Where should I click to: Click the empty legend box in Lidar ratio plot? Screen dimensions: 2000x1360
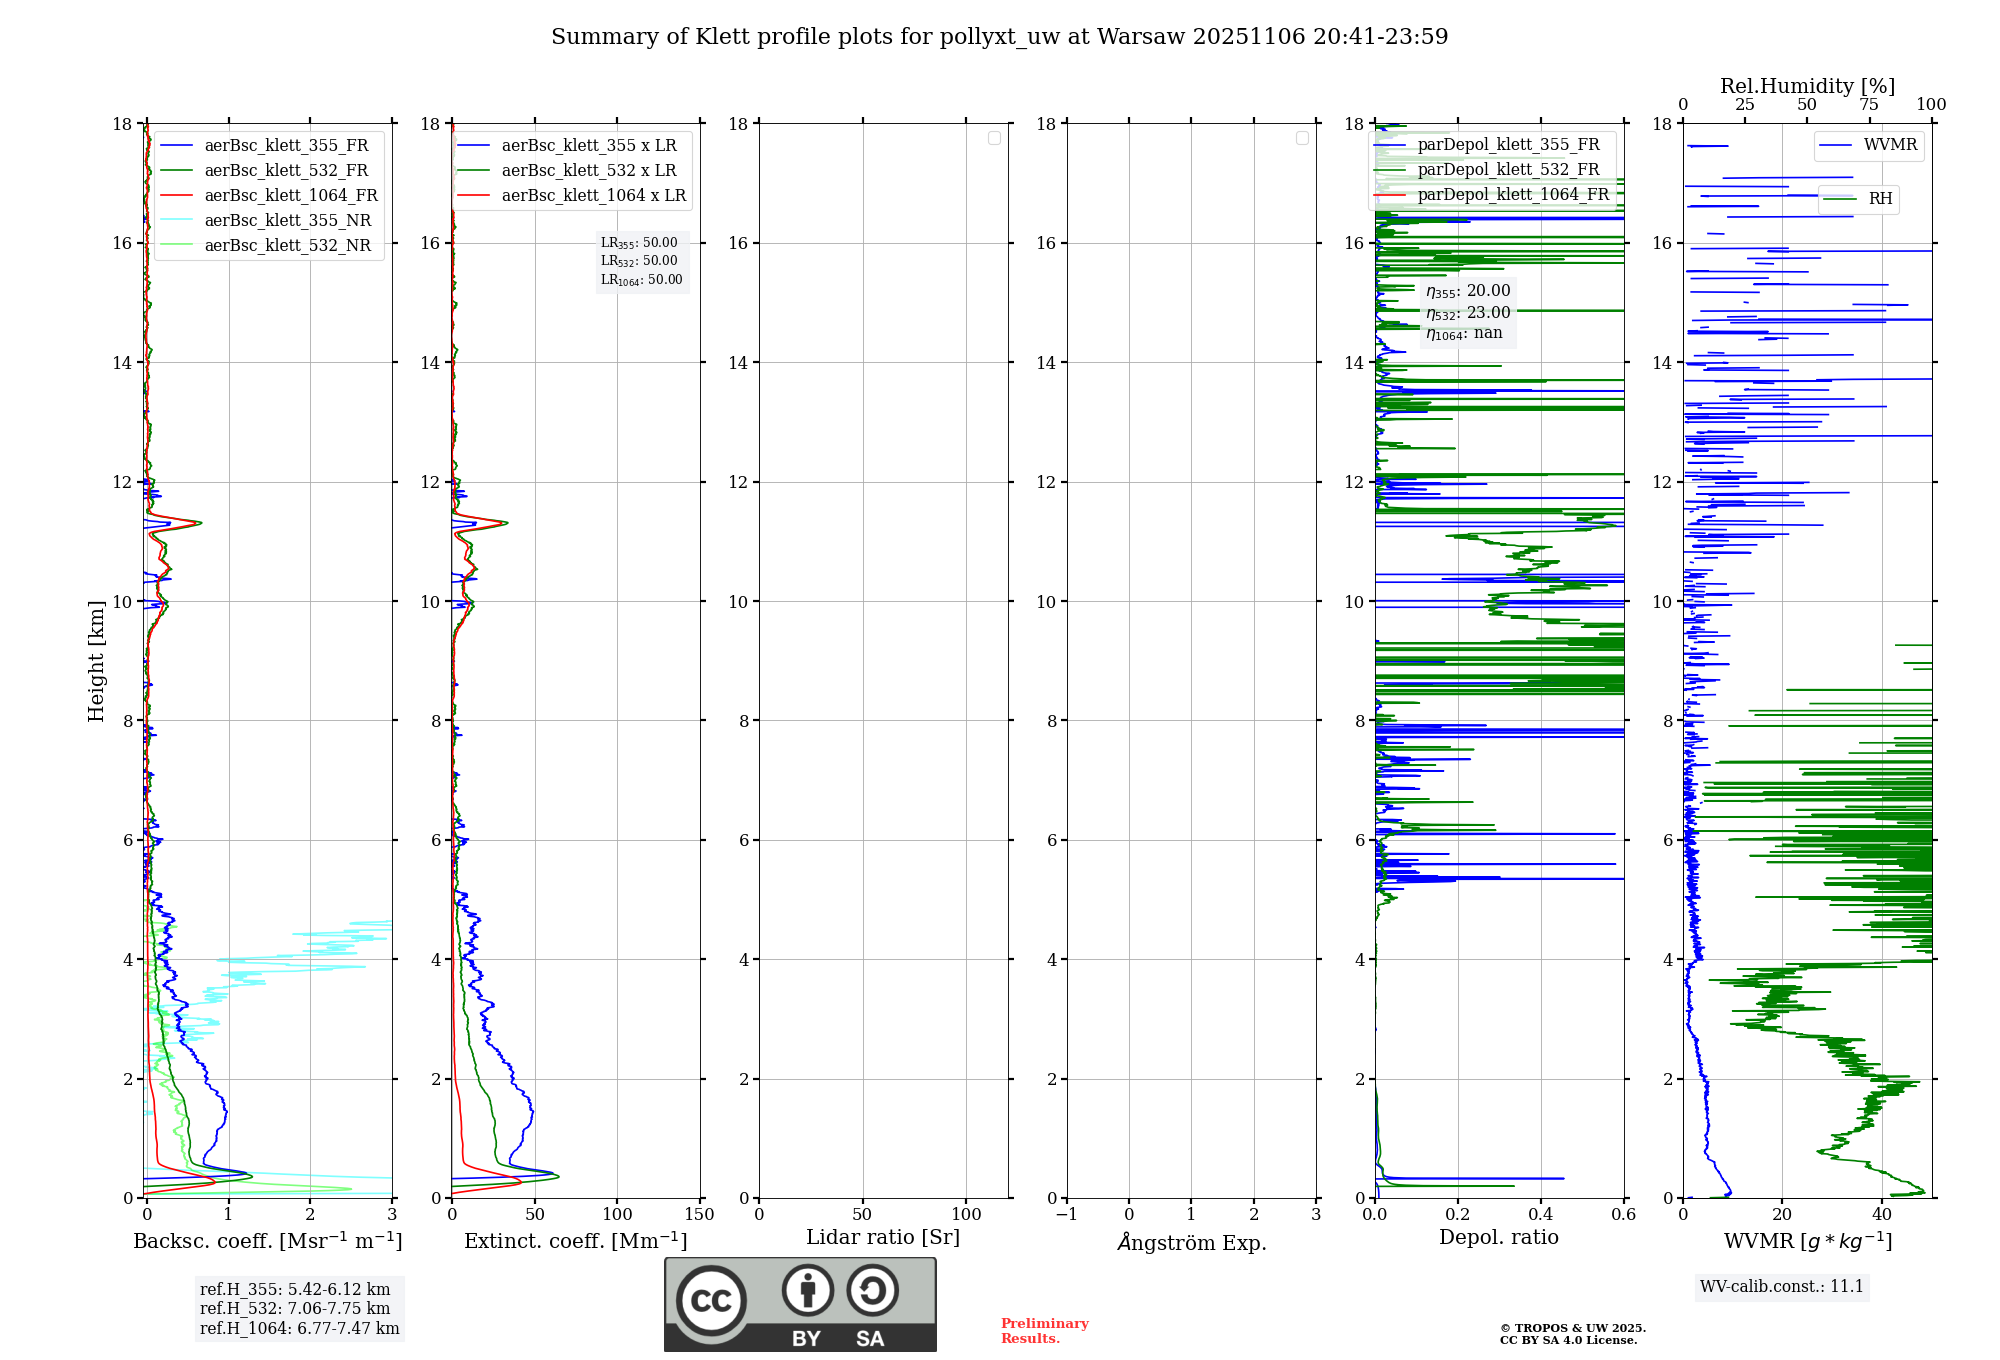[x=994, y=138]
